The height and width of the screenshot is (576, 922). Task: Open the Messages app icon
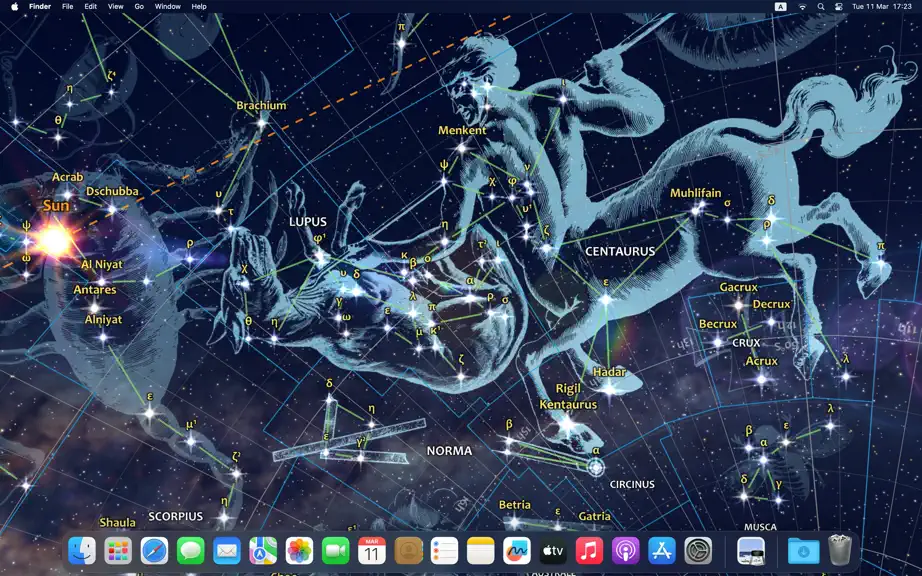point(191,551)
